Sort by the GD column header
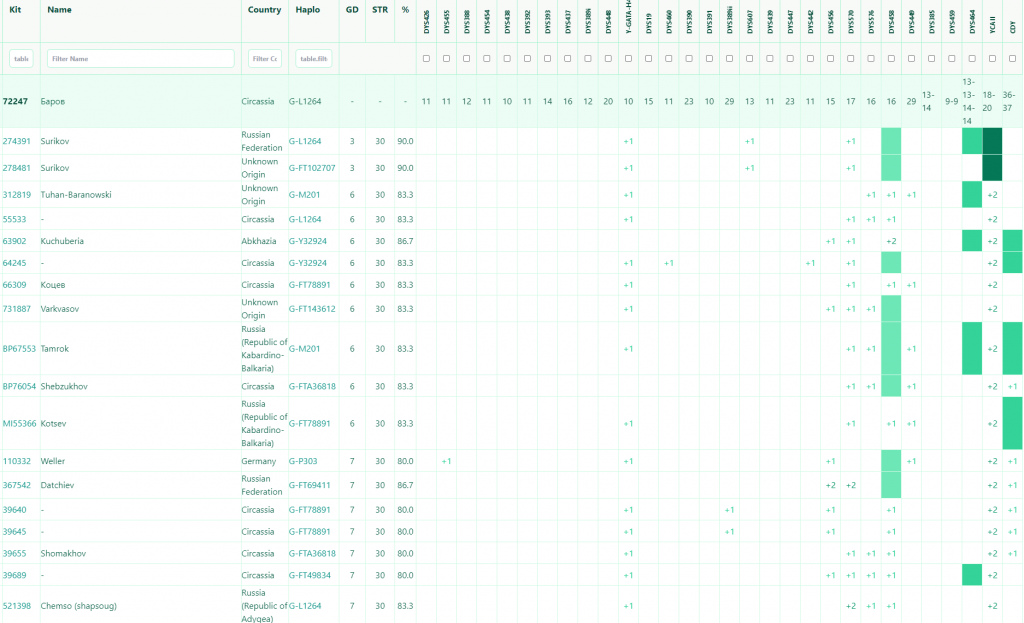Screen dimensions: 1024x623 [352, 9]
